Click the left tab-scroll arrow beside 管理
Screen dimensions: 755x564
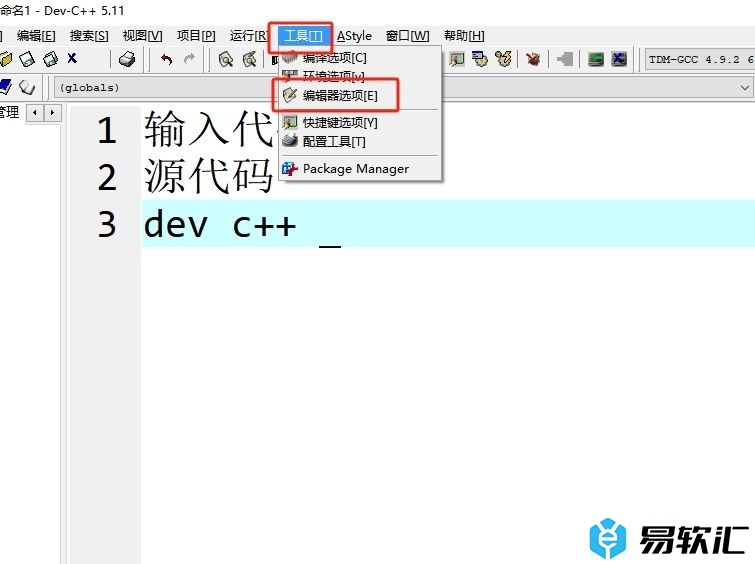35,113
